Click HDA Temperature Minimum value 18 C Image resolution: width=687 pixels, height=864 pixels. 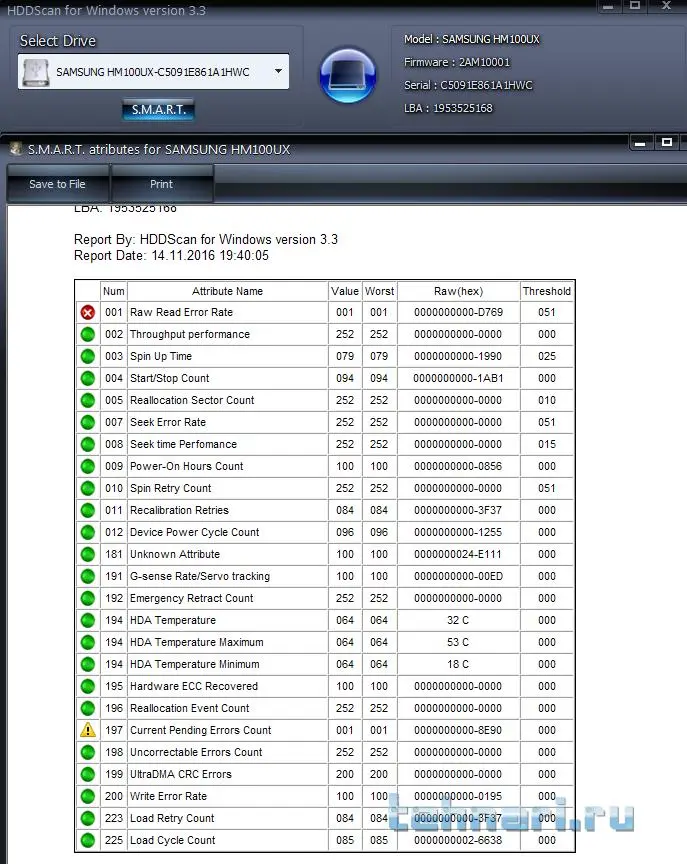(x=458, y=665)
